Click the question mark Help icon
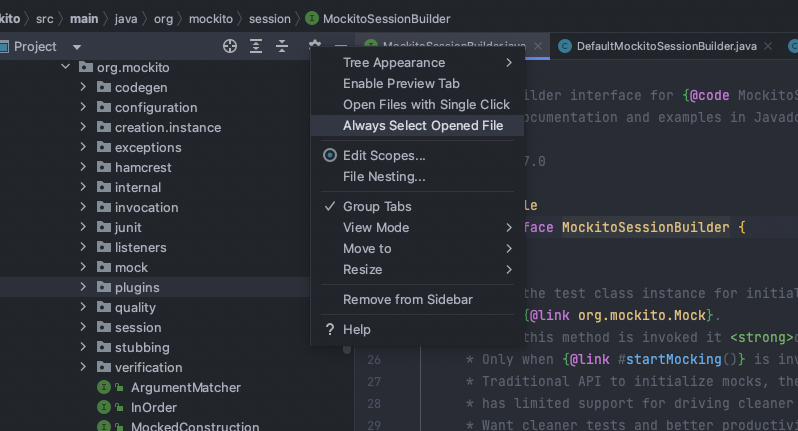 click(330, 329)
